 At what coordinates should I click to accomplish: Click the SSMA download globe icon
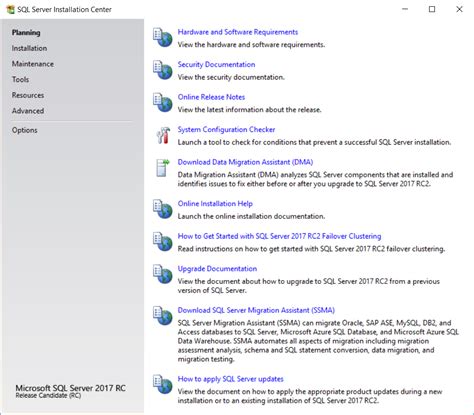point(163,316)
